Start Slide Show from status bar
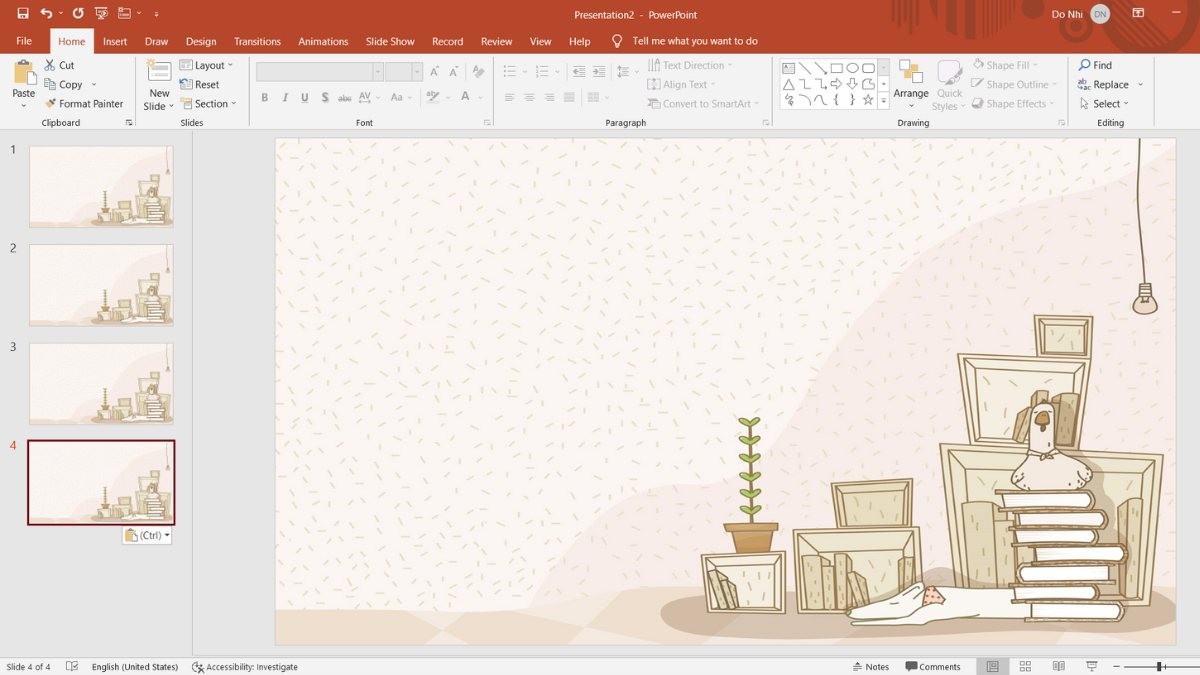This screenshot has height=675, width=1200. 1091,667
